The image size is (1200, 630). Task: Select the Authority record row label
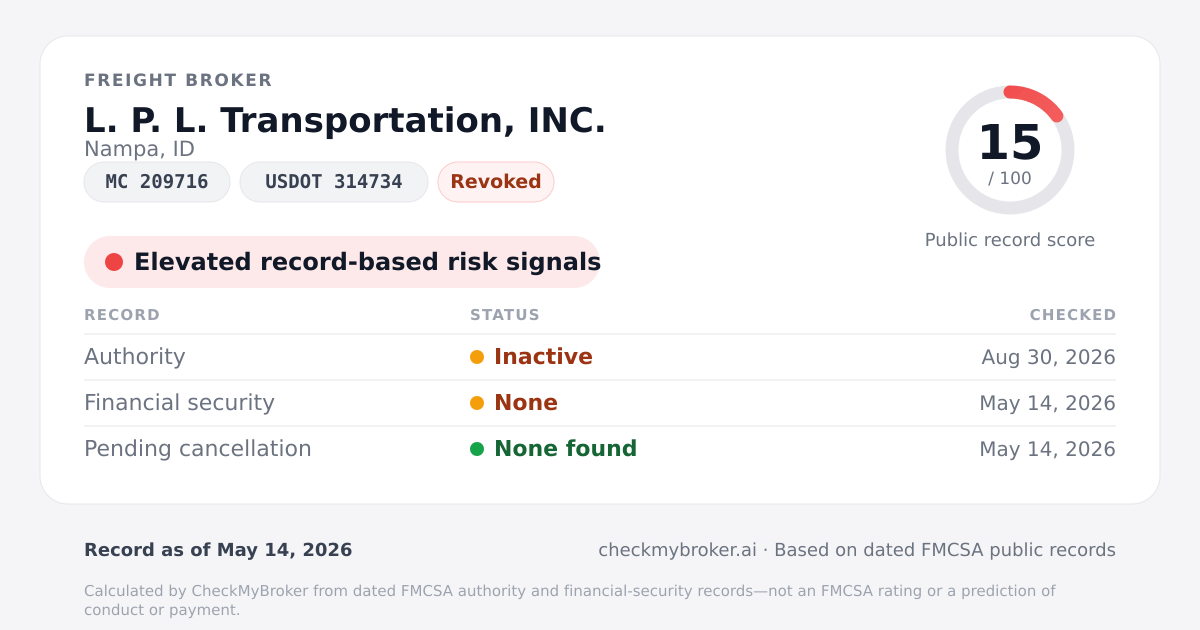point(135,357)
